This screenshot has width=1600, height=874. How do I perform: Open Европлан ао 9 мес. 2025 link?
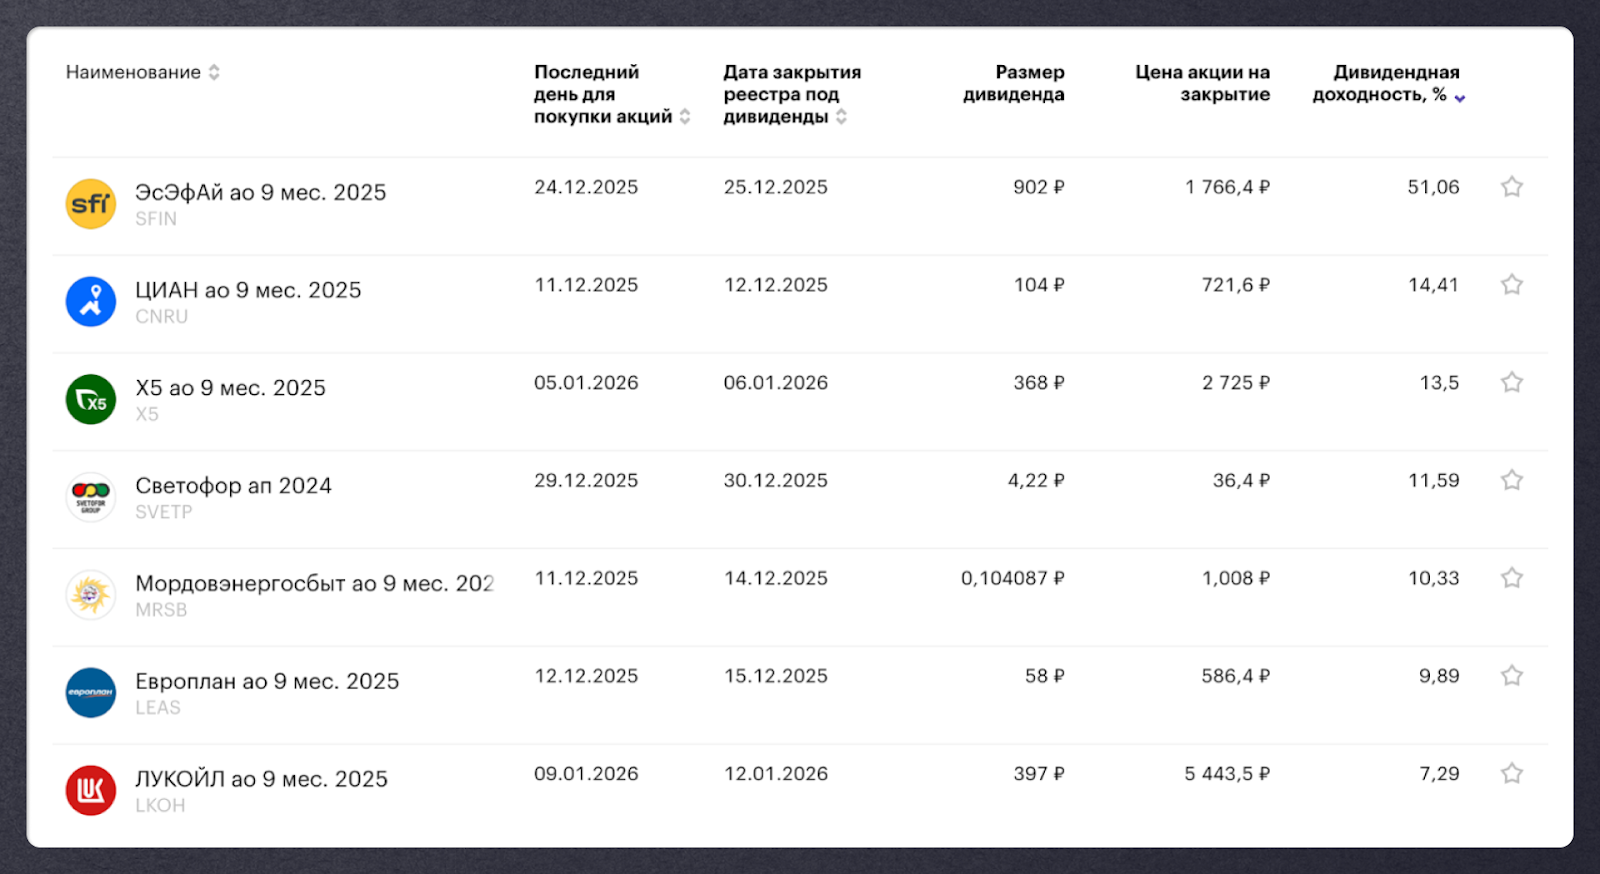(x=267, y=681)
